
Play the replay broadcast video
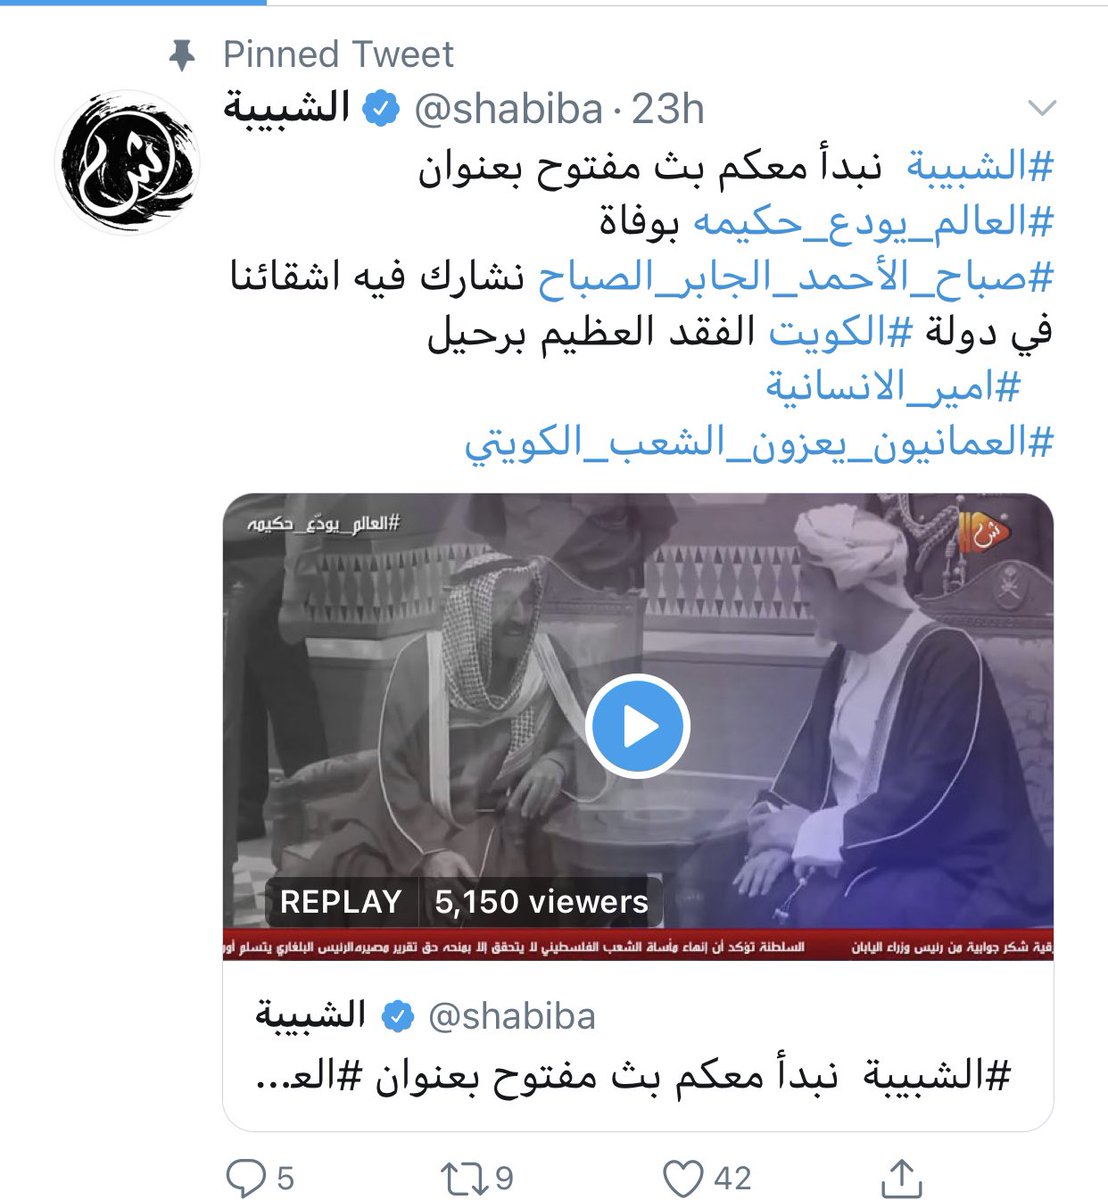pyautogui.click(x=638, y=727)
